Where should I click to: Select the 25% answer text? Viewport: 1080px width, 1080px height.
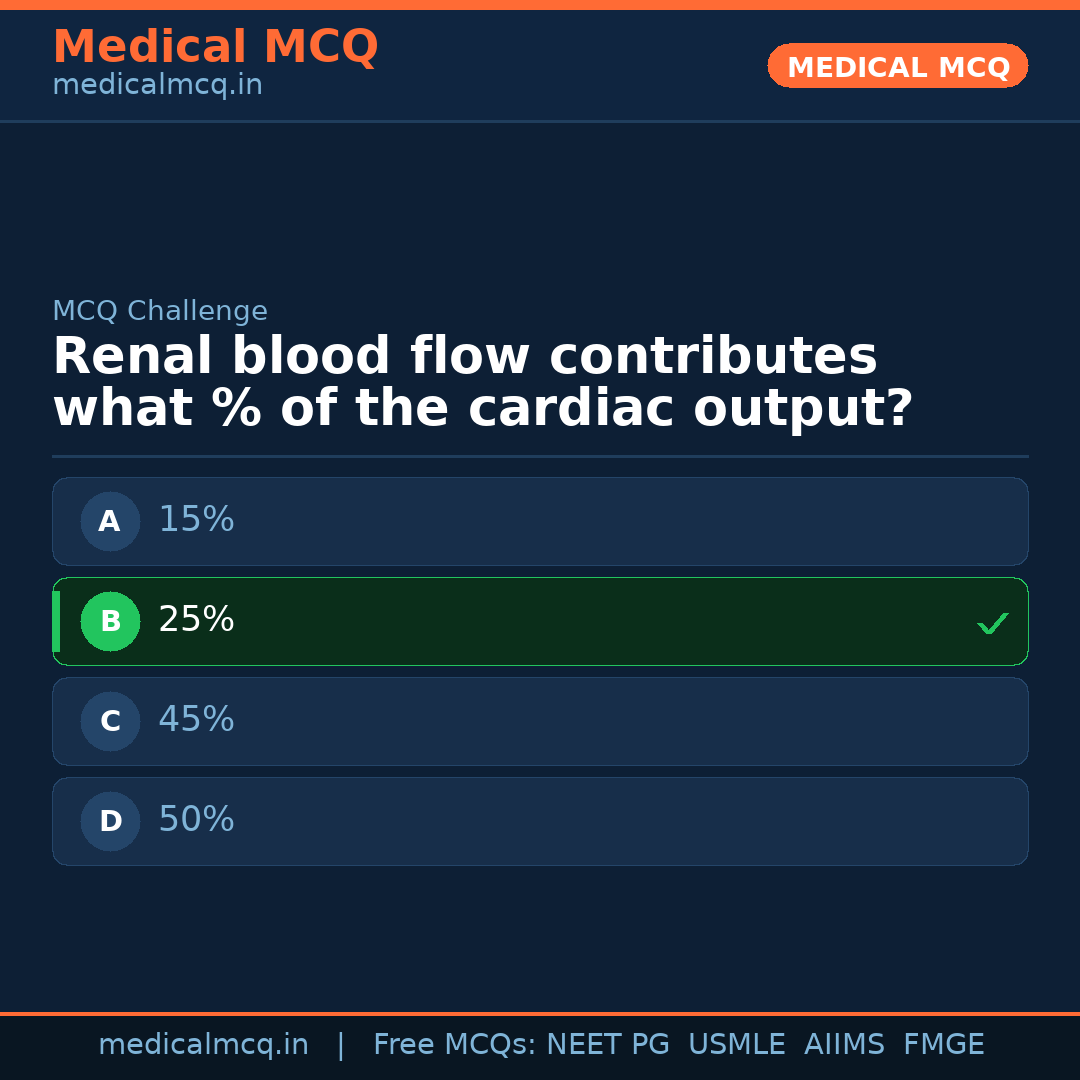196,620
